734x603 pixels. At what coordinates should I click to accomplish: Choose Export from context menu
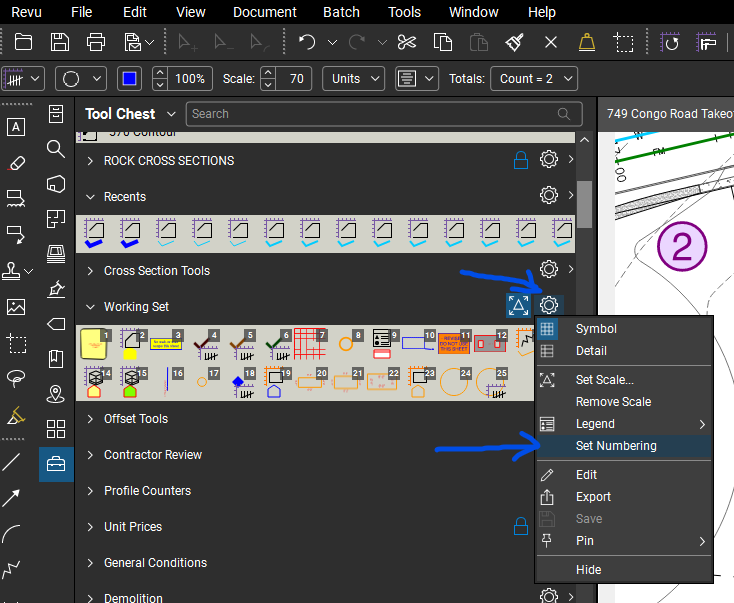pos(624,497)
